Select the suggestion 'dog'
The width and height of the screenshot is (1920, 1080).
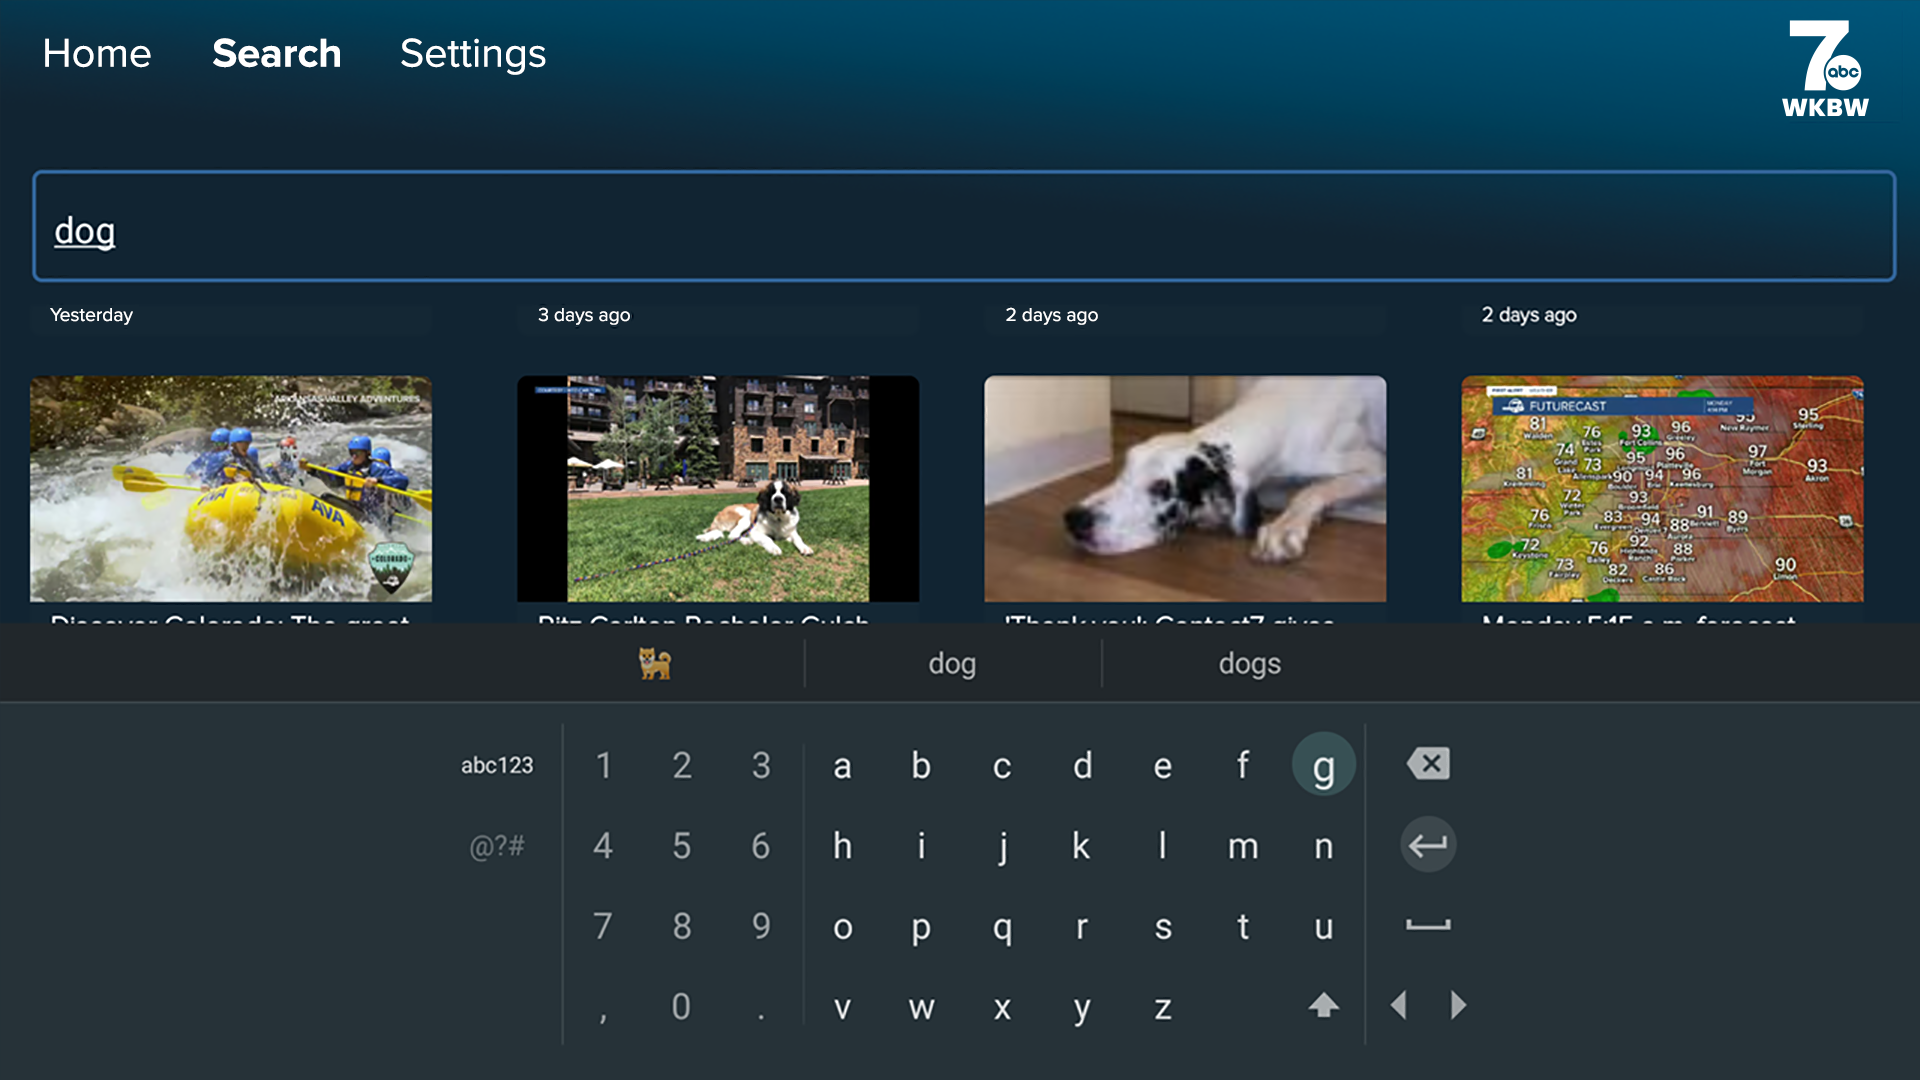[951, 663]
